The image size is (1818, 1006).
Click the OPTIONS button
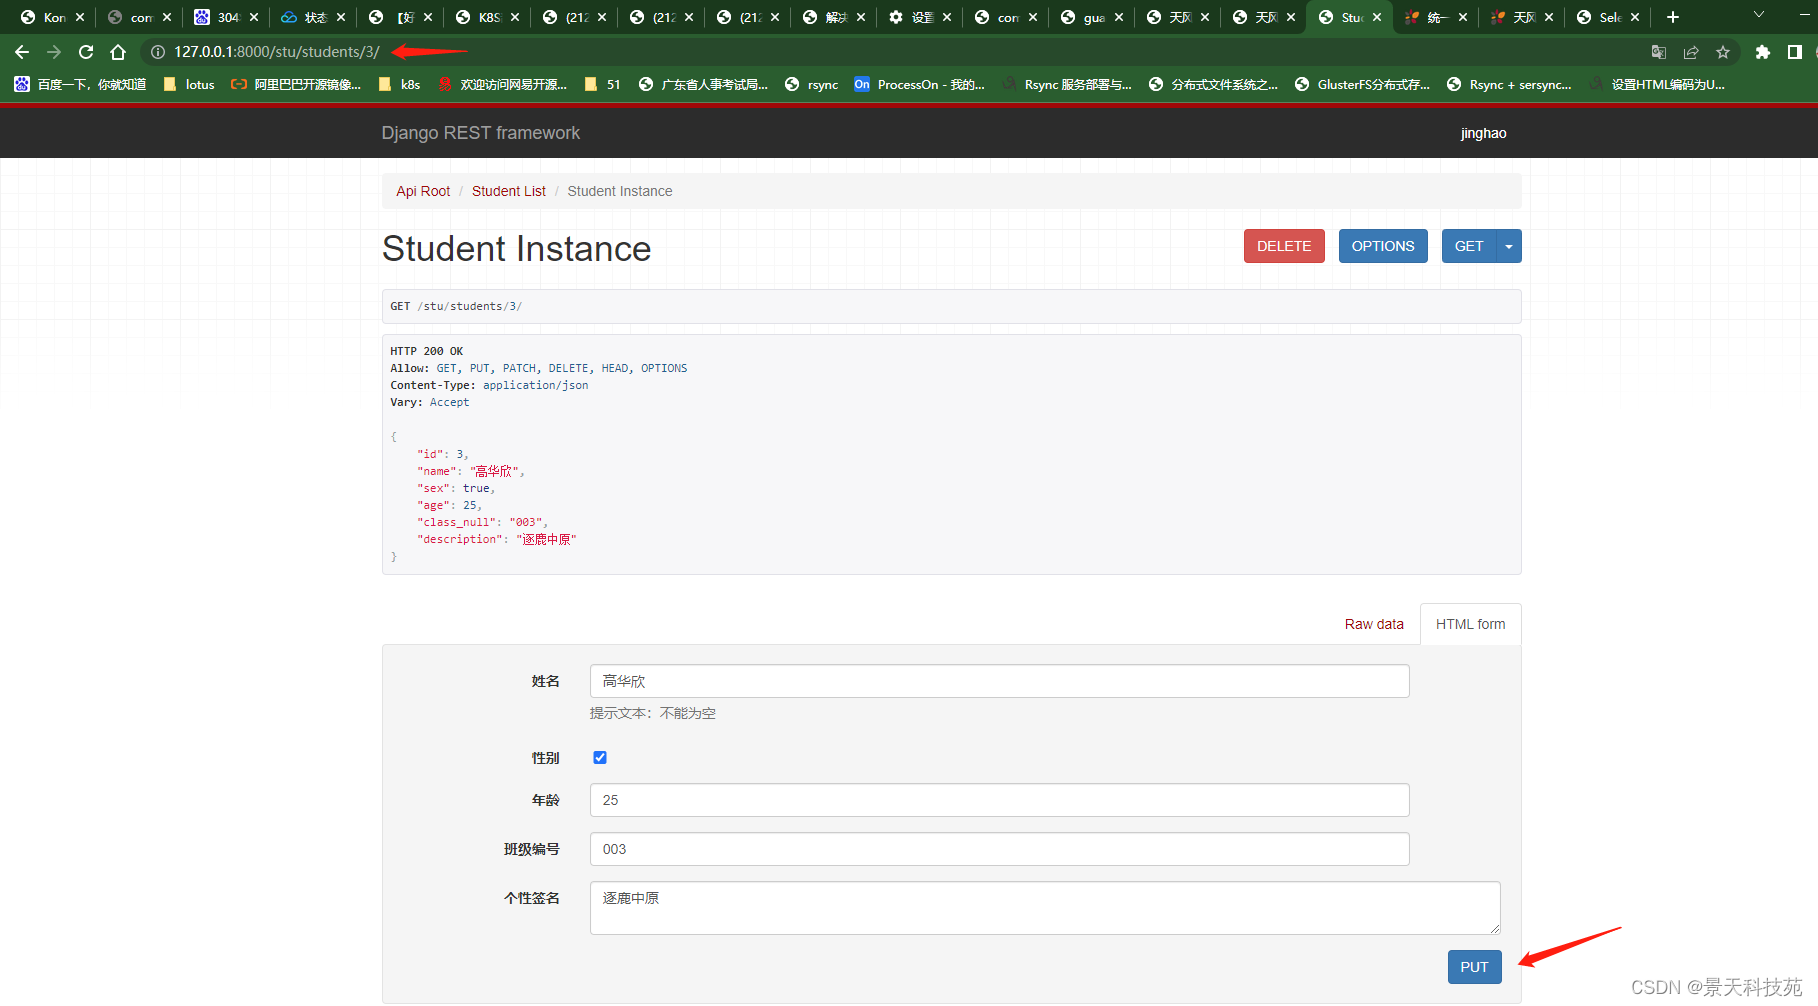tap(1383, 246)
